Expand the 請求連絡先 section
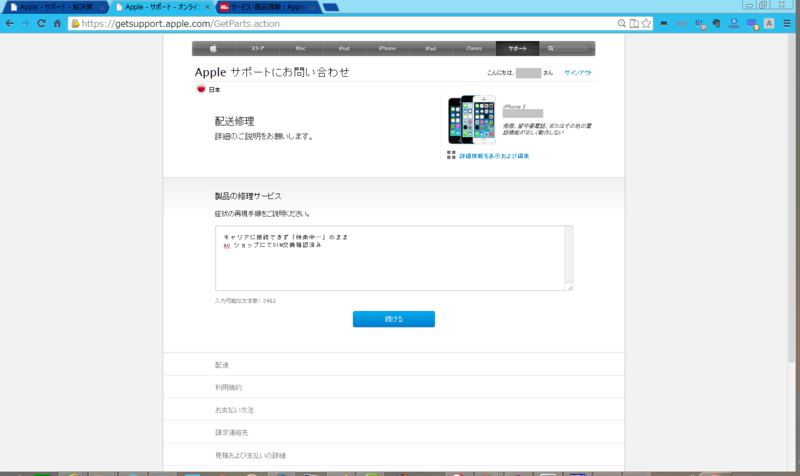The image size is (800, 476). 394,432
